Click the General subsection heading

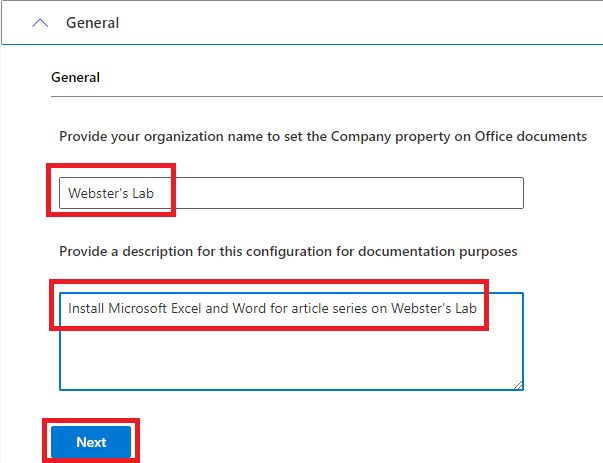tap(75, 77)
